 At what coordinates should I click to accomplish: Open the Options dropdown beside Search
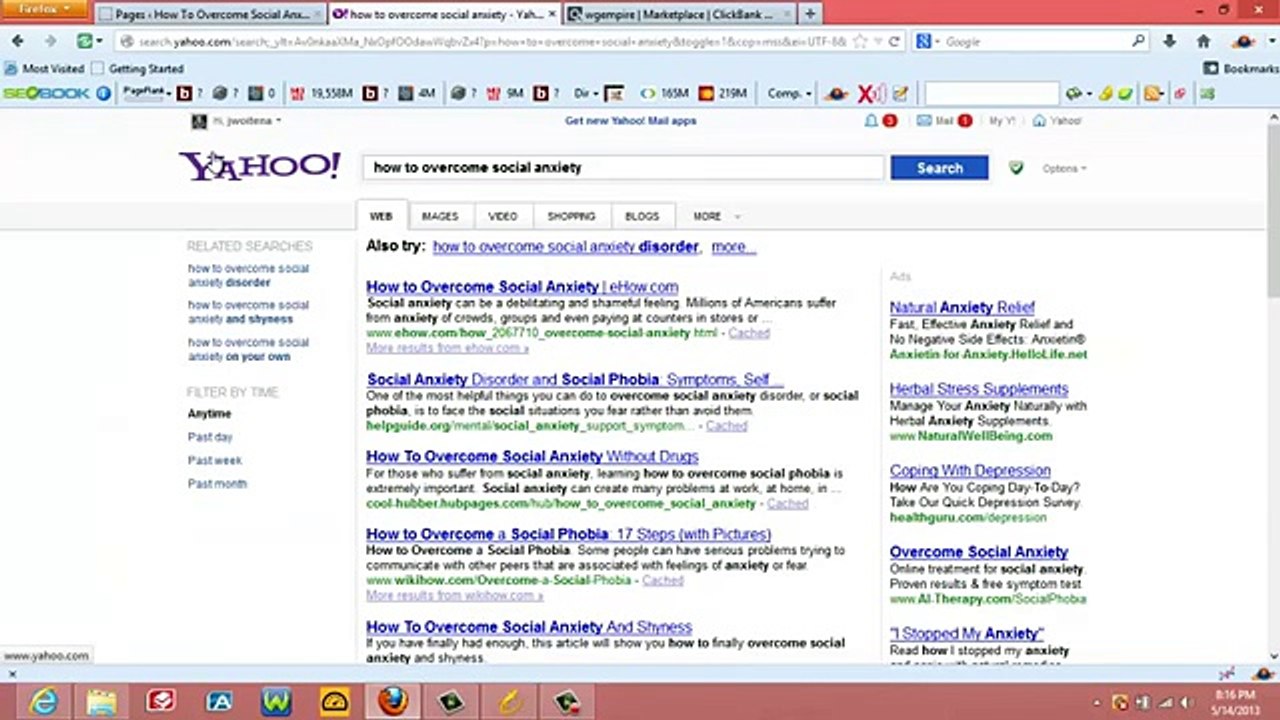click(x=1064, y=169)
